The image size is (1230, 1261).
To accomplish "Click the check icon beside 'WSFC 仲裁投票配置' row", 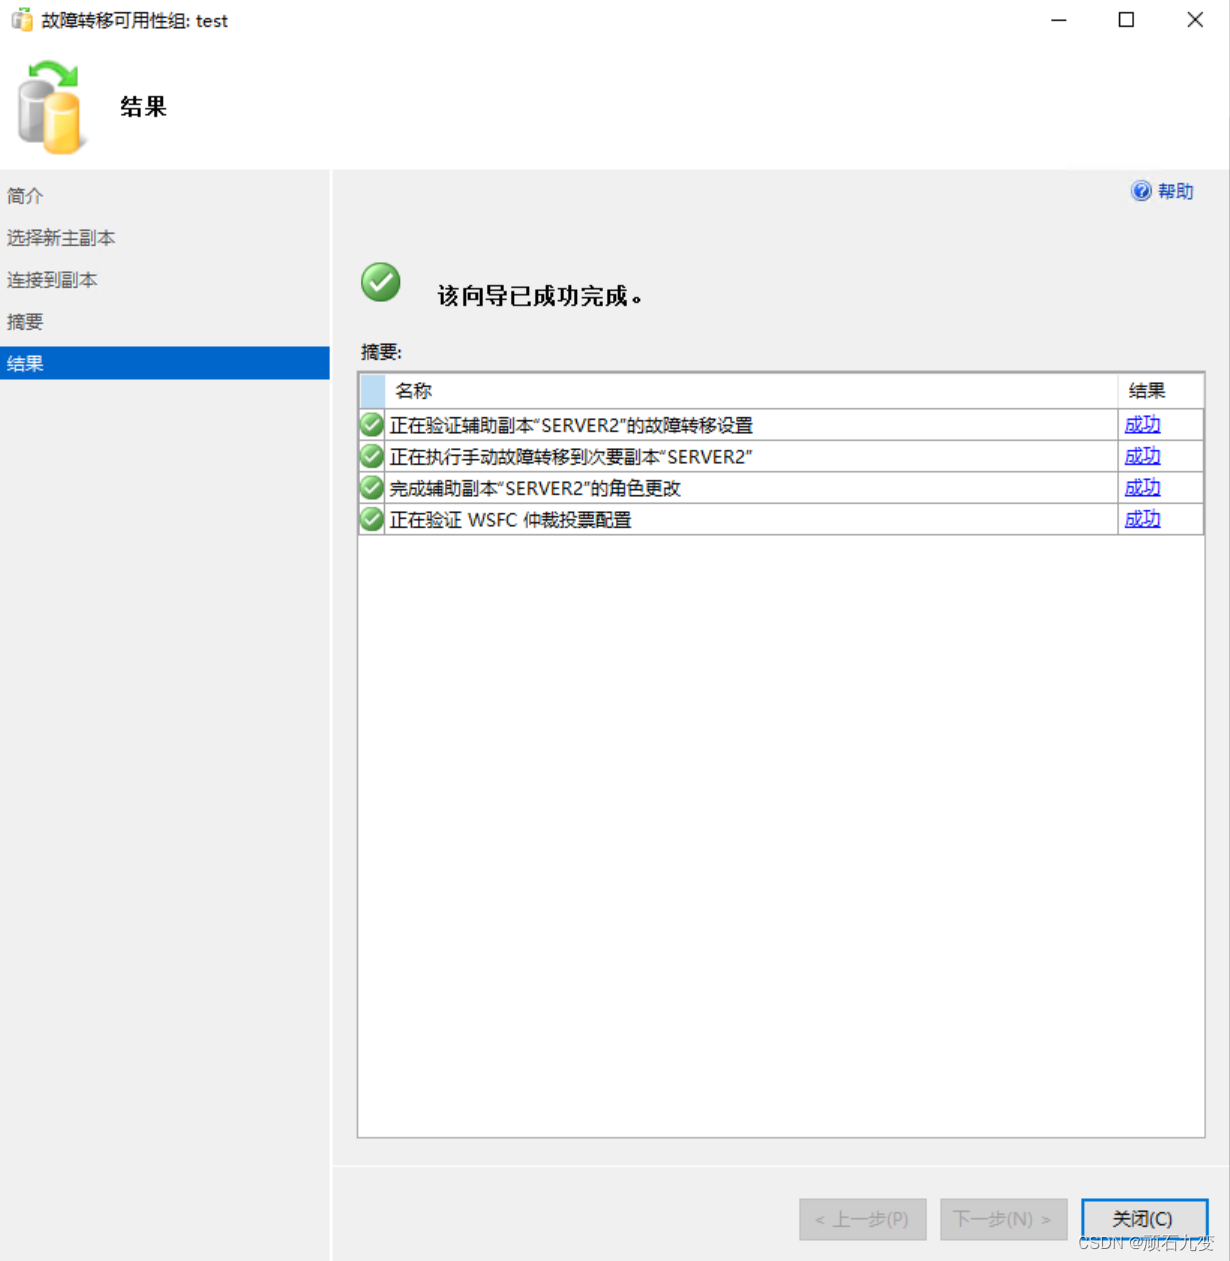I will click(x=371, y=519).
